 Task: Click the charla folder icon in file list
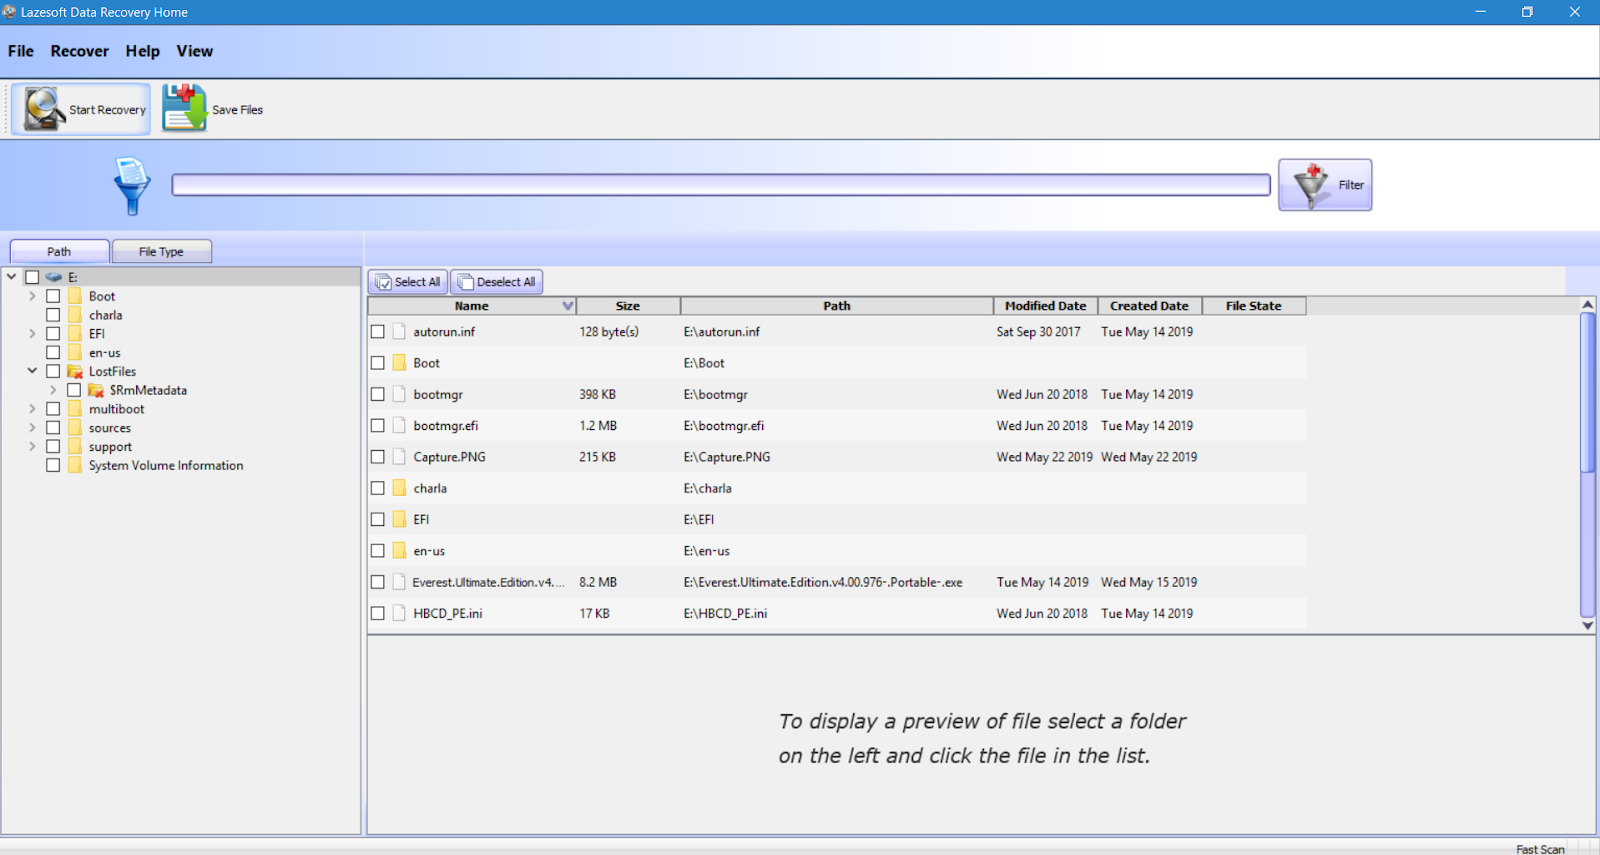[x=399, y=488]
